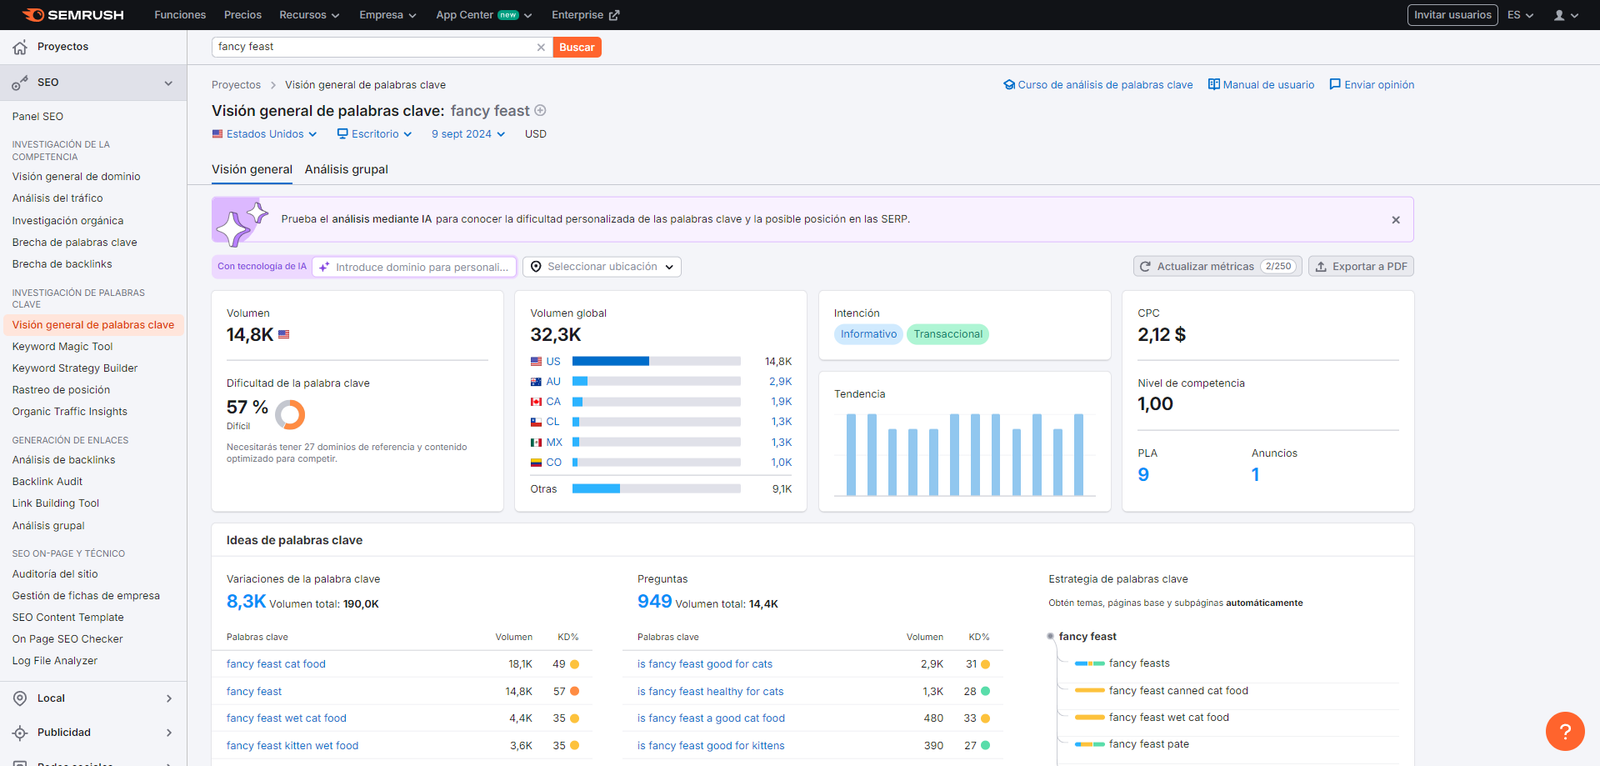Open Backlink Audit in sidebar
The image size is (1600, 766).
click(47, 482)
